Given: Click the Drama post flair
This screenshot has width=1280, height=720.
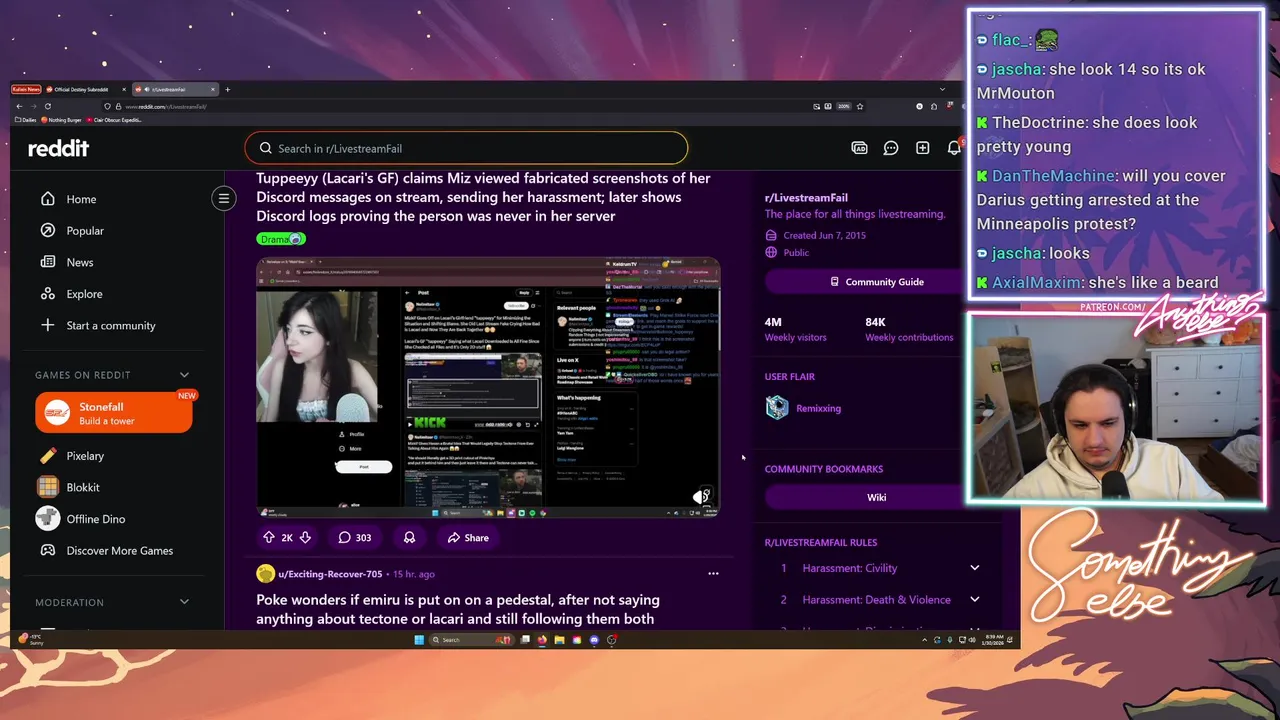Looking at the screenshot, I should (281, 239).
